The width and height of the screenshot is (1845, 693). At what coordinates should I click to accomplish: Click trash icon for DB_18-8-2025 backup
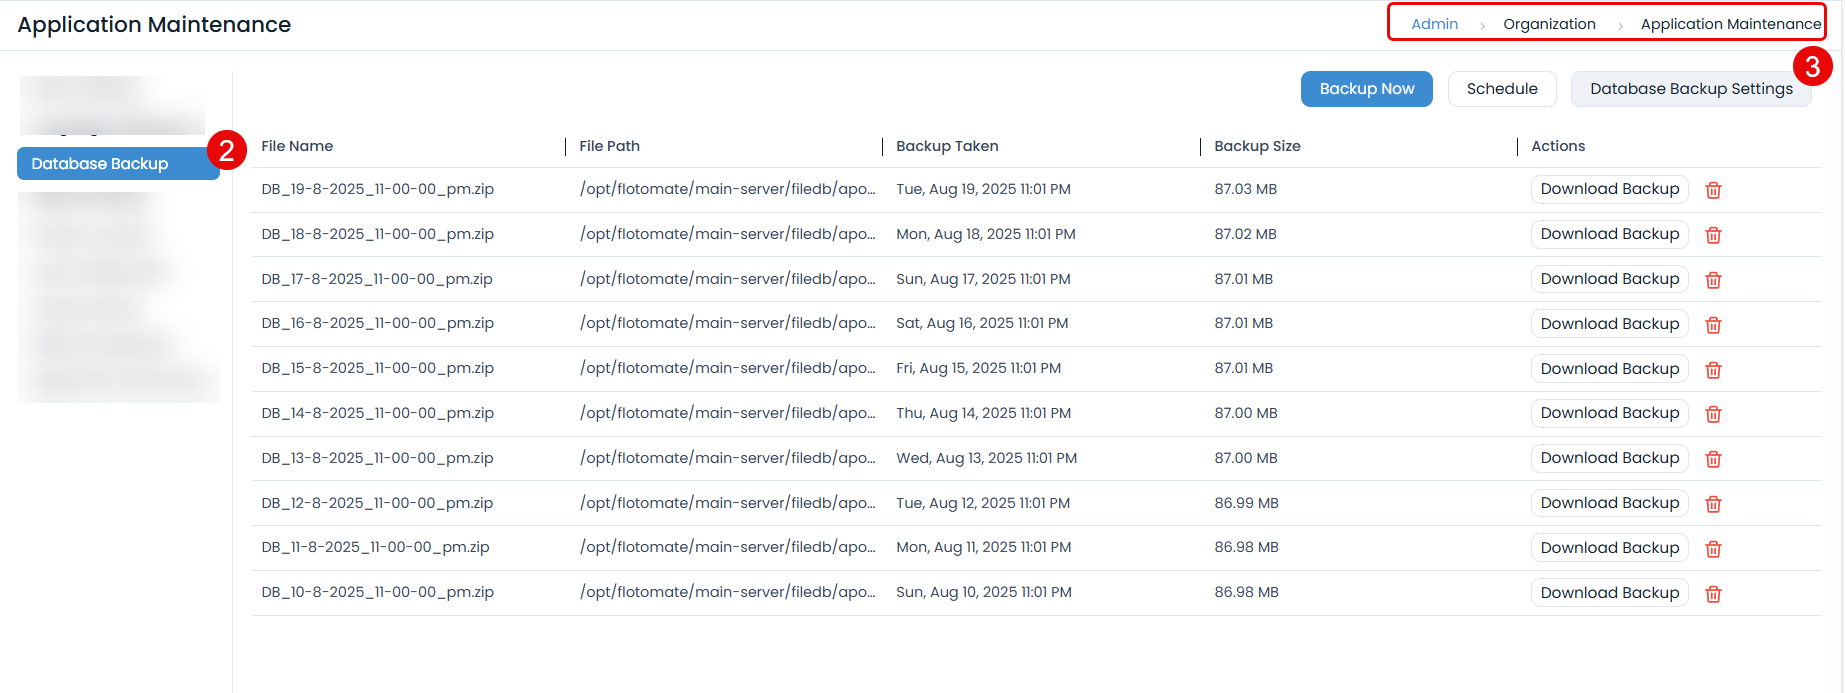pos(1713,235)
